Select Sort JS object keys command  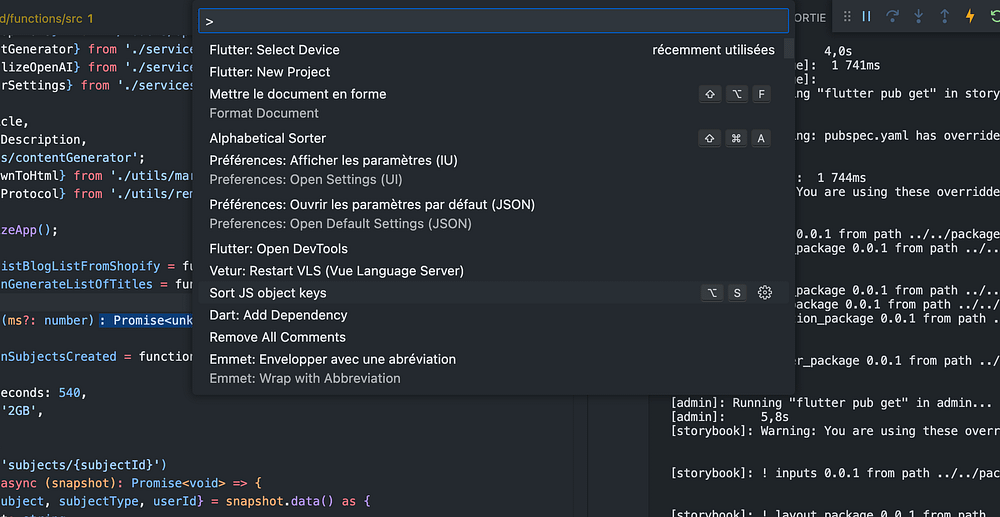tap(494, 293)
